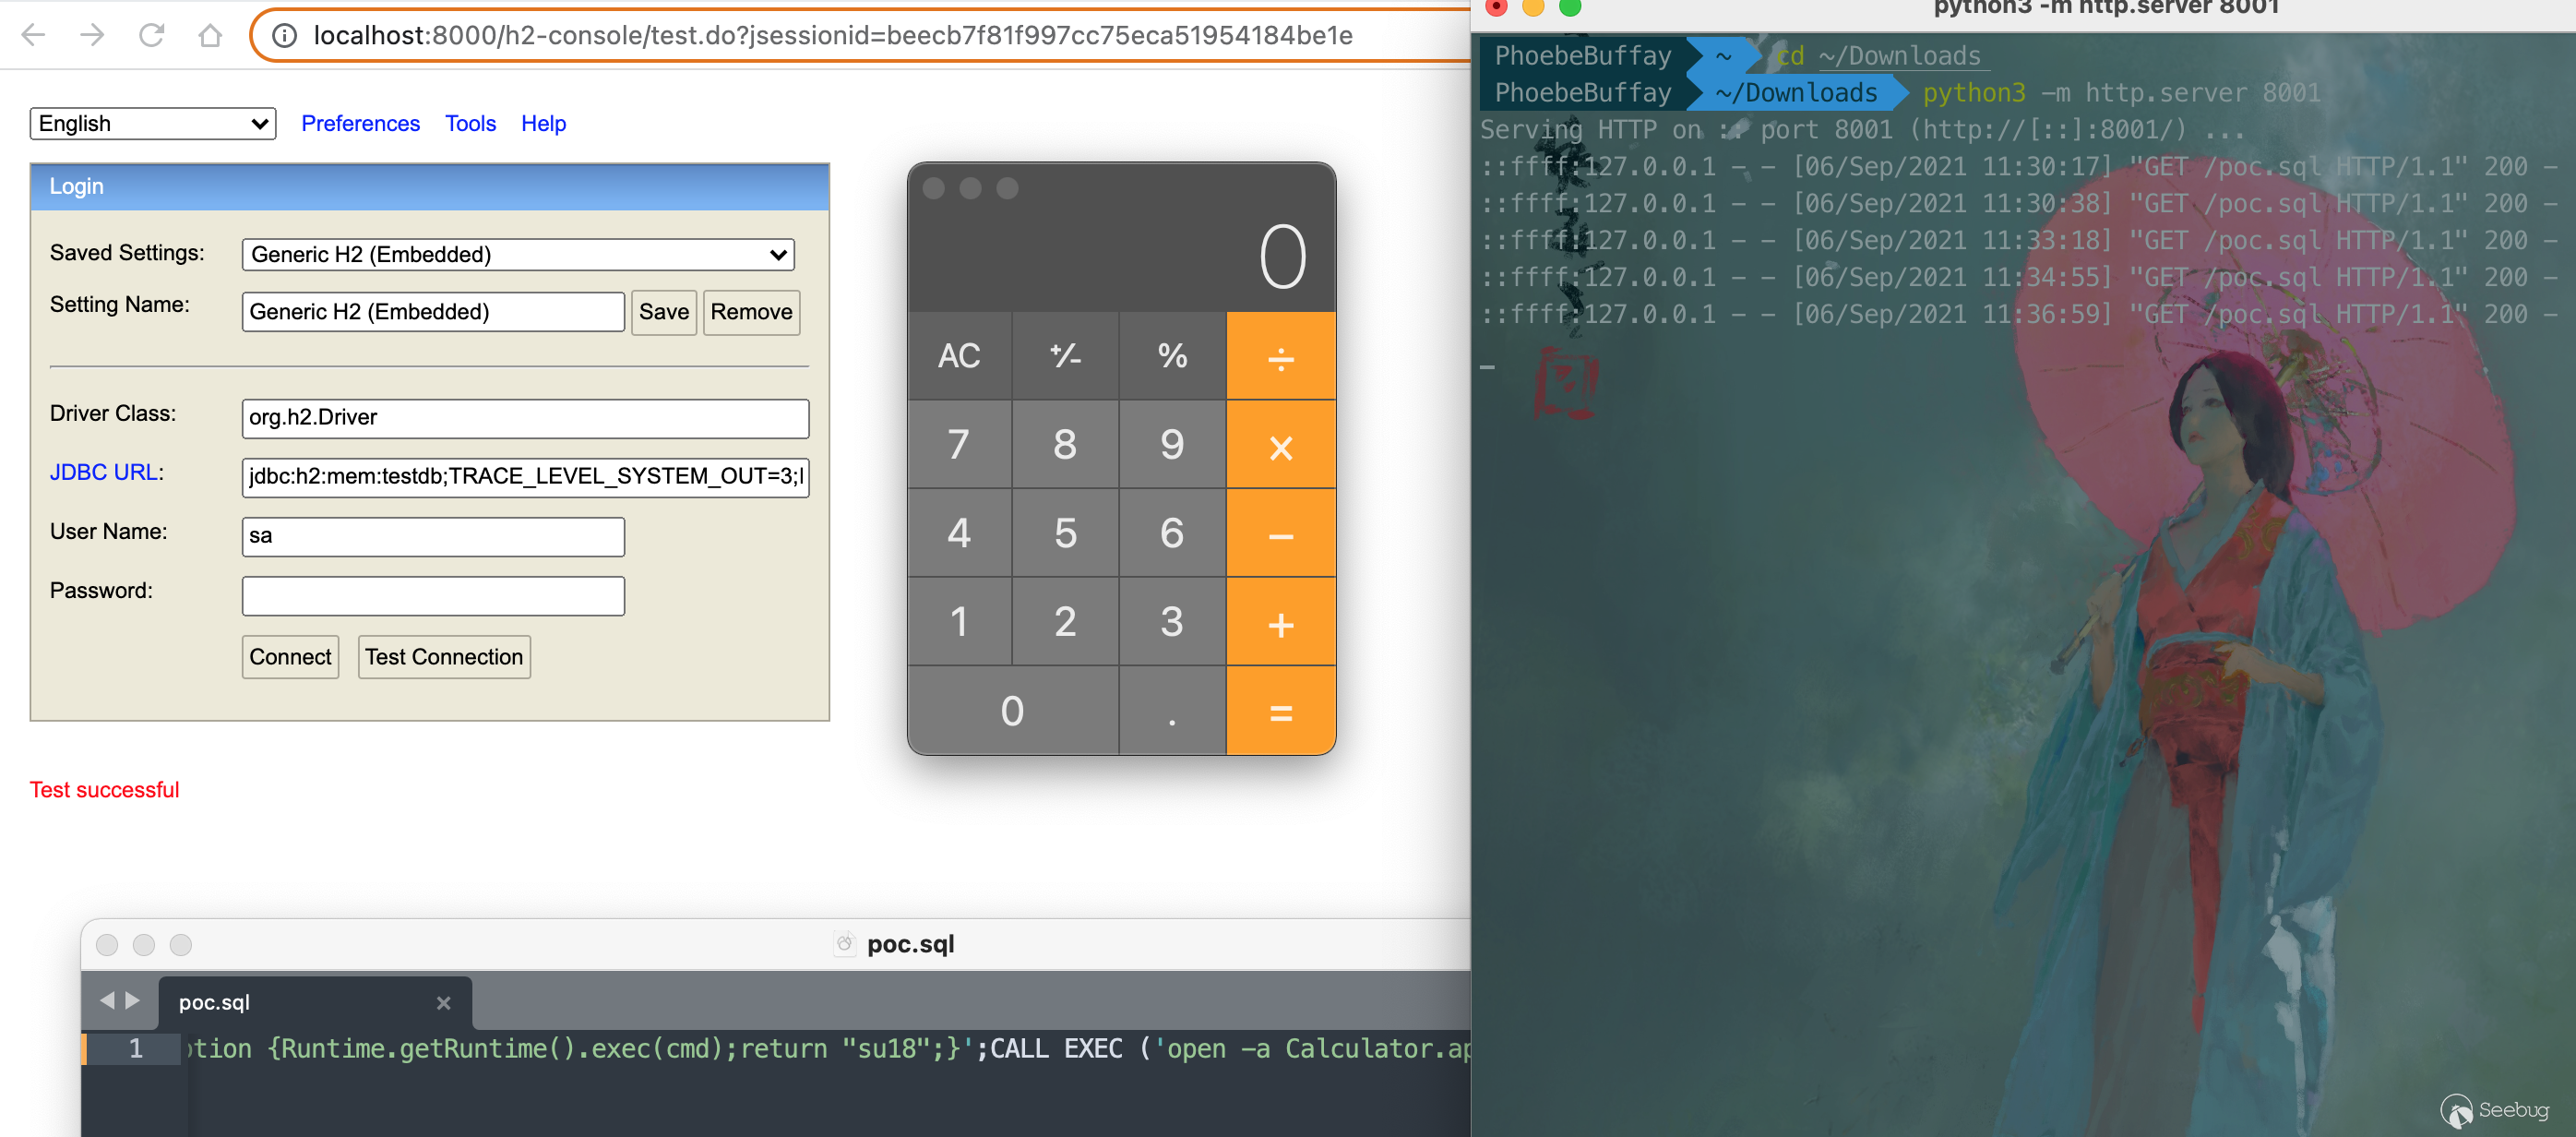Image resolution: width=2576 pixels, height=1137 pixels.
Task: Reload the H2 console page
Action: 151,35
